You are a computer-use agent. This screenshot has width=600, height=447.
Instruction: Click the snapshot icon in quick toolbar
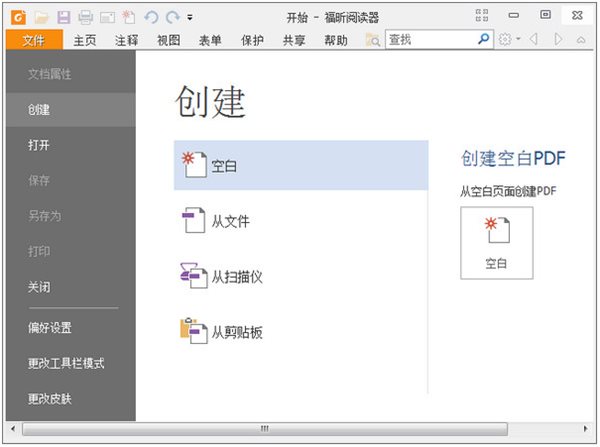point(107,17)
